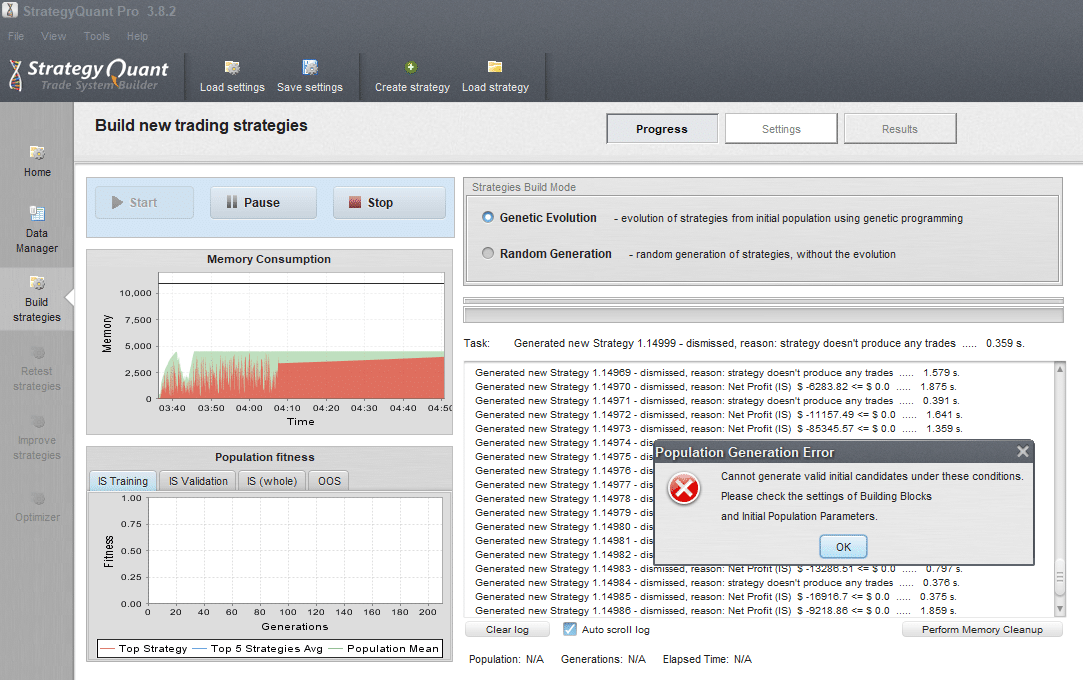Select the Random Generation build mode

(488, 253)
